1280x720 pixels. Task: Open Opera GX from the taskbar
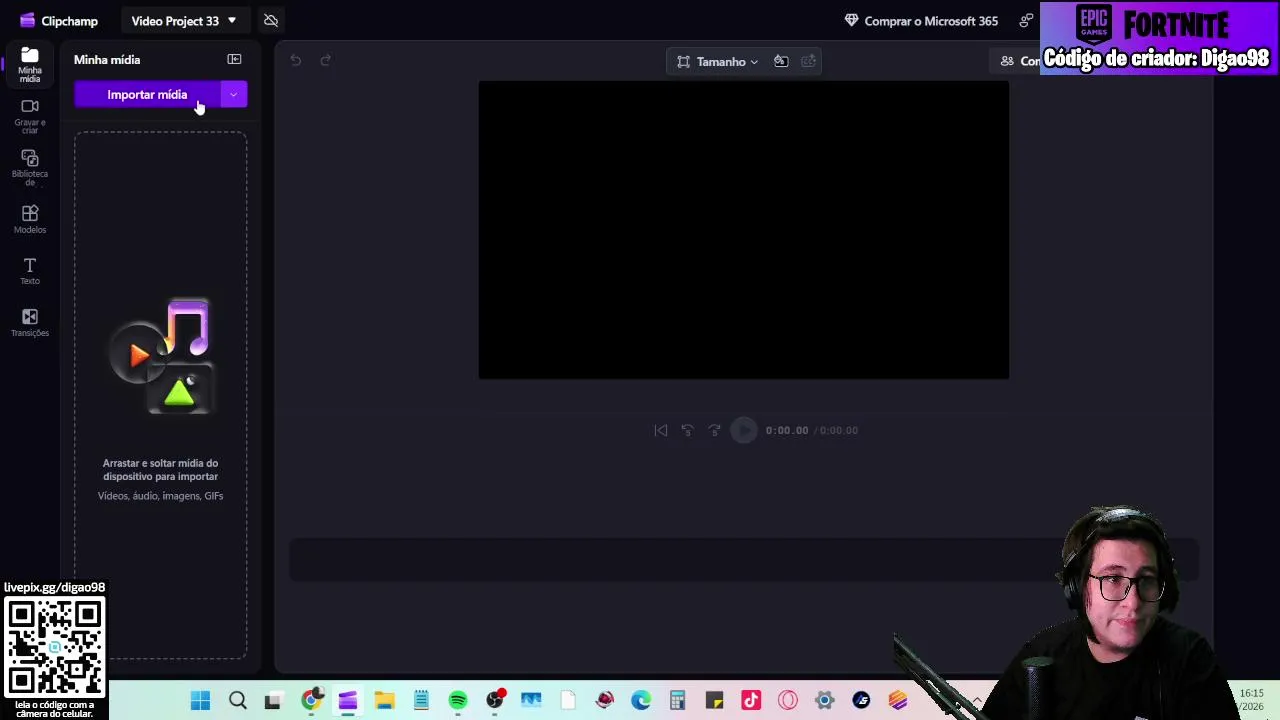pos(788,701)
